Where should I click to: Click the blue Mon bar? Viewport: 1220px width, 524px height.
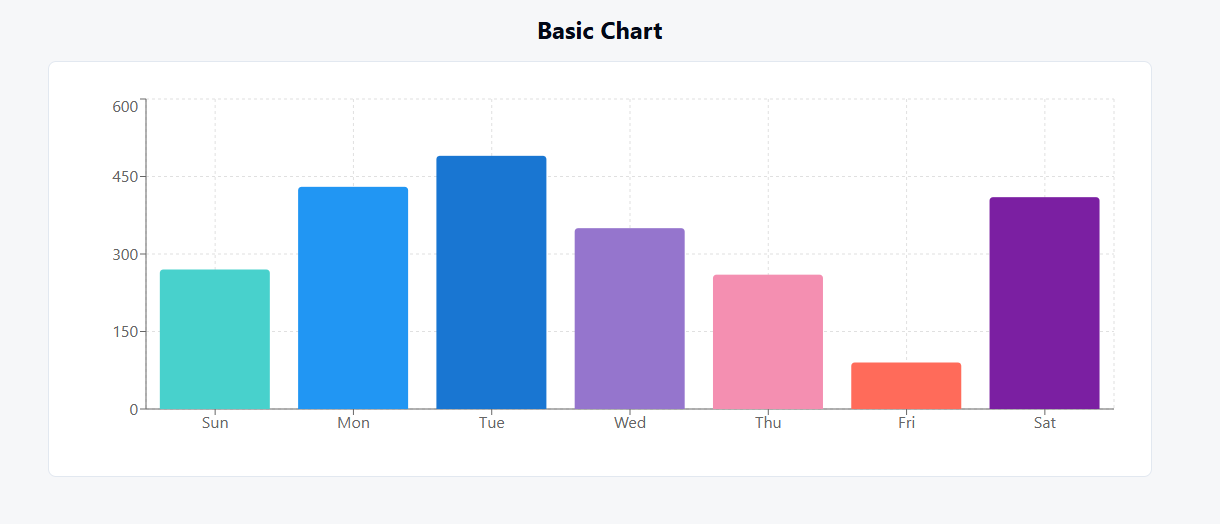353,298
